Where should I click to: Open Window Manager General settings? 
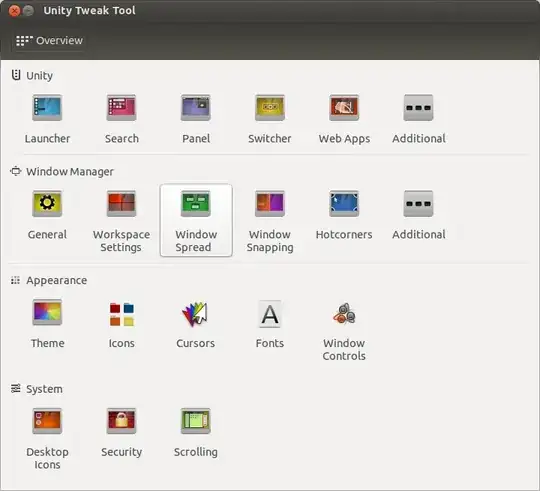tap(47, 215)
